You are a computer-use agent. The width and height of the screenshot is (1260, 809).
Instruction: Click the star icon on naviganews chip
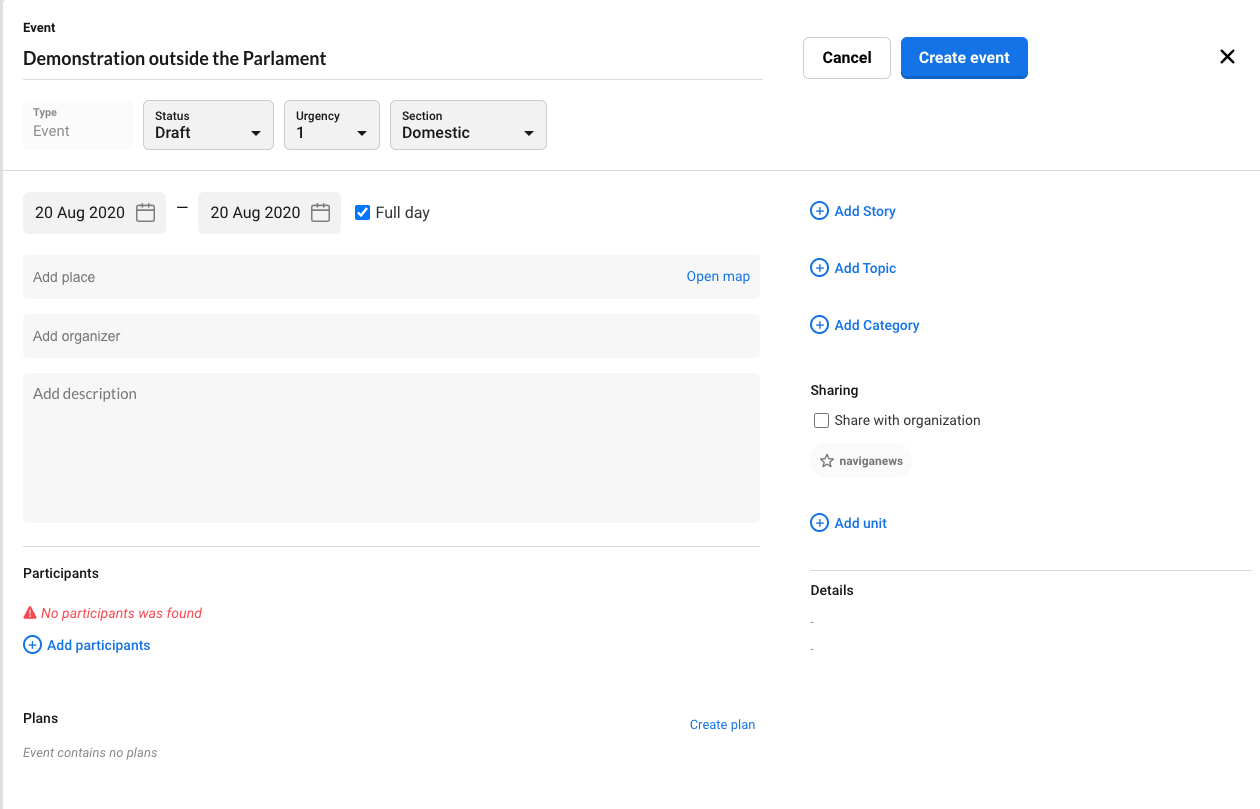click(827, 461)
